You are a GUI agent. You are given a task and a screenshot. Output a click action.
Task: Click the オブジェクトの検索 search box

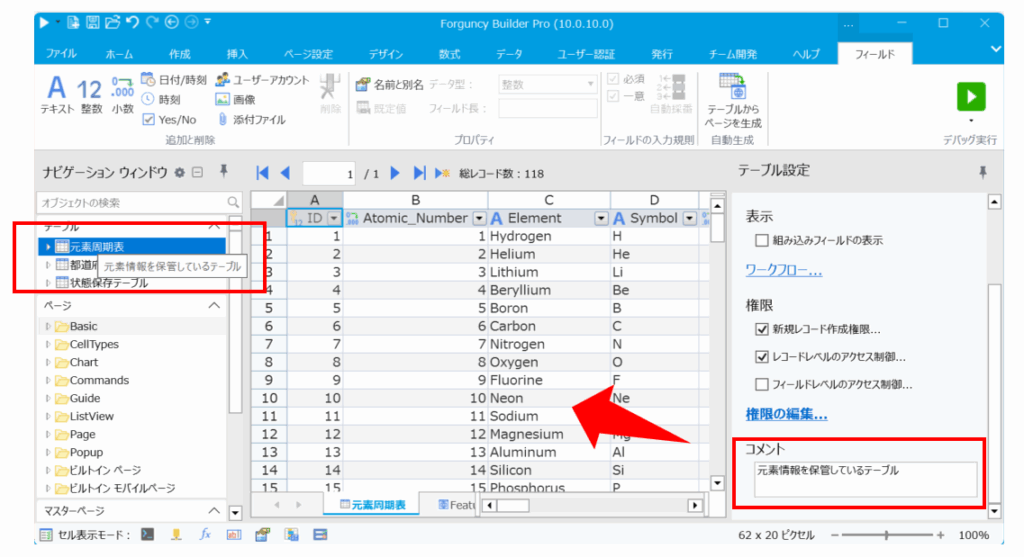[x=139, y=202]
